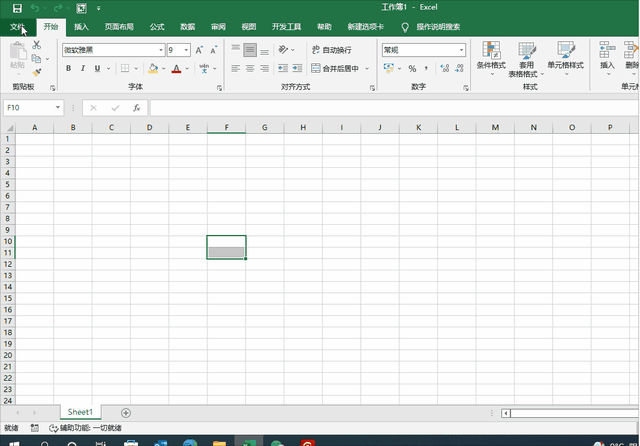Click 合并后居中 merge and center button
Viewport: 640px width, 446px height.
[335, 68]
